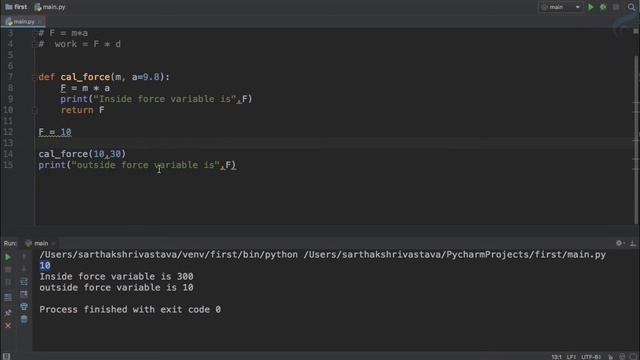640x360 pixels.
Task: Click 'outside force variable is 10' output line
Action: coord(116,288)
